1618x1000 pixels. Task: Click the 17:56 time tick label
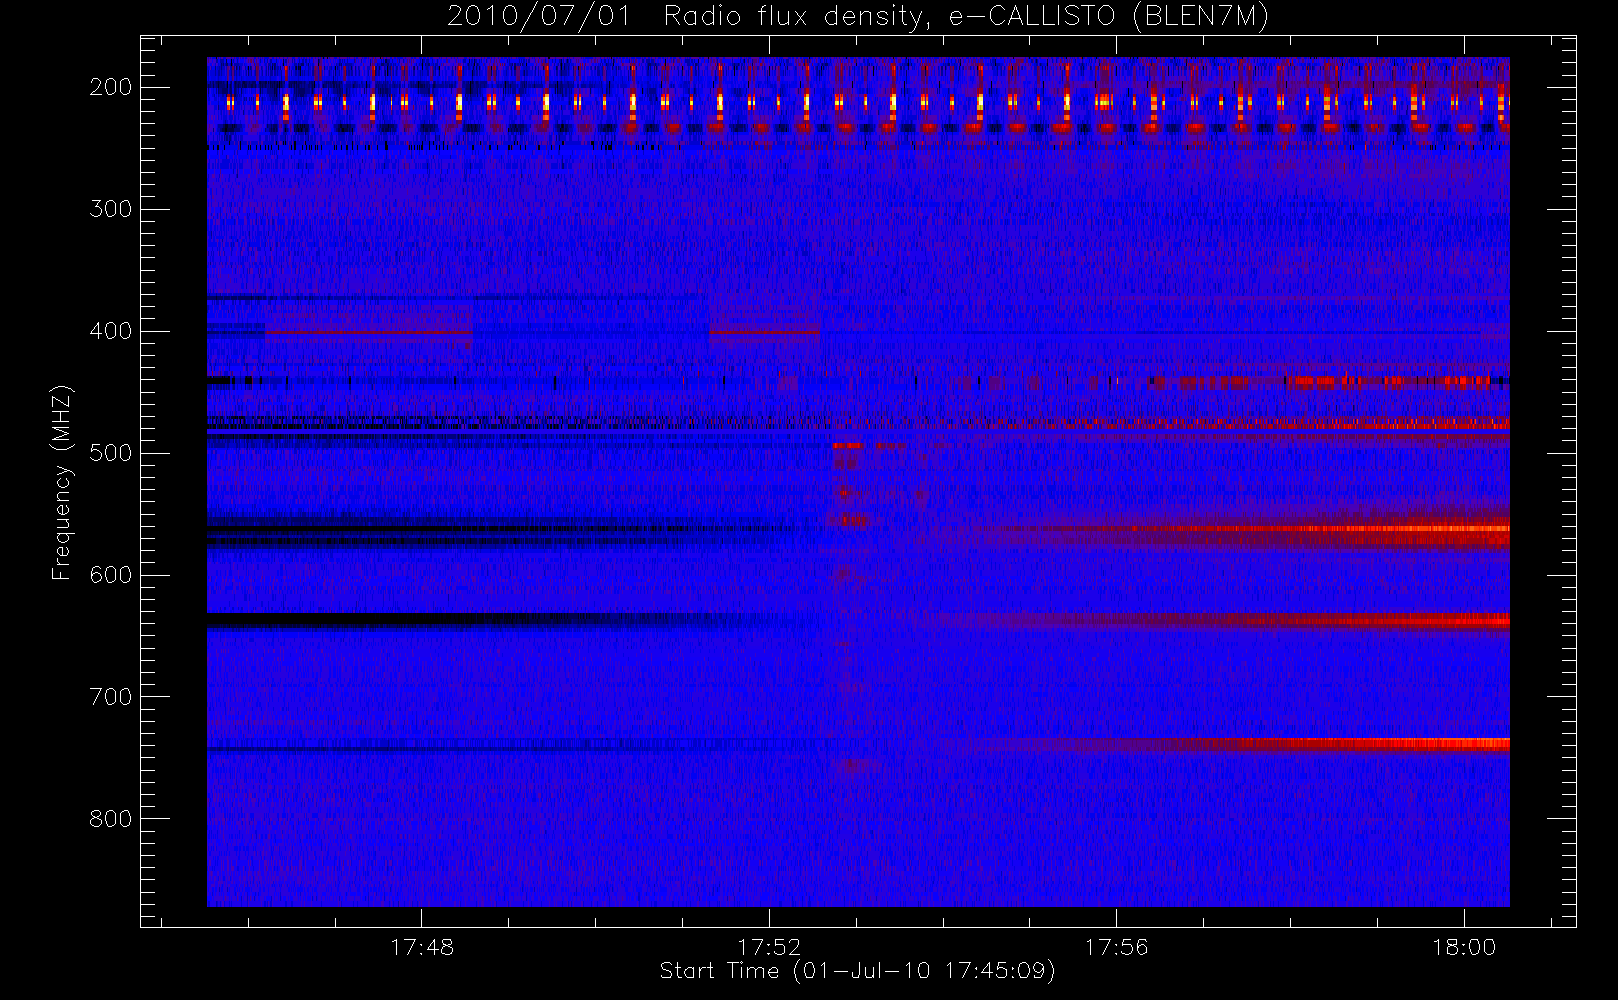(1117, 947)
